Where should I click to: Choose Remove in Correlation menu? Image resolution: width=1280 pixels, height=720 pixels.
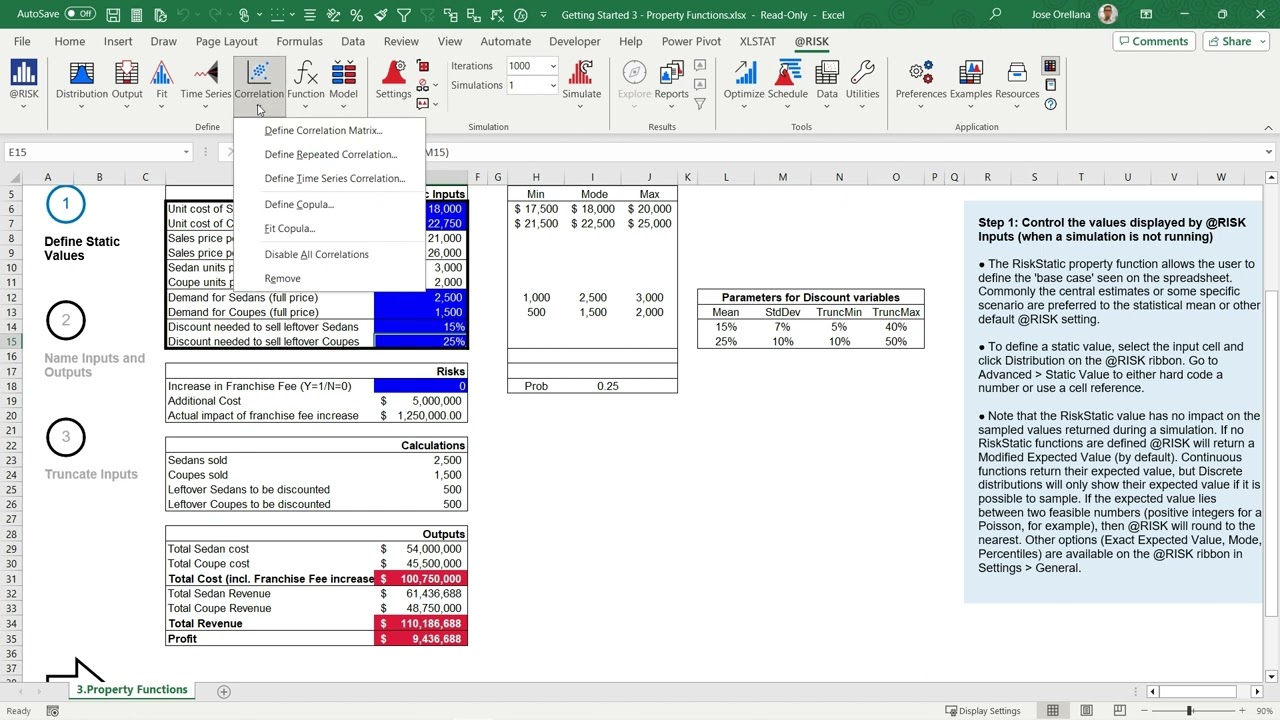[283, 278]
